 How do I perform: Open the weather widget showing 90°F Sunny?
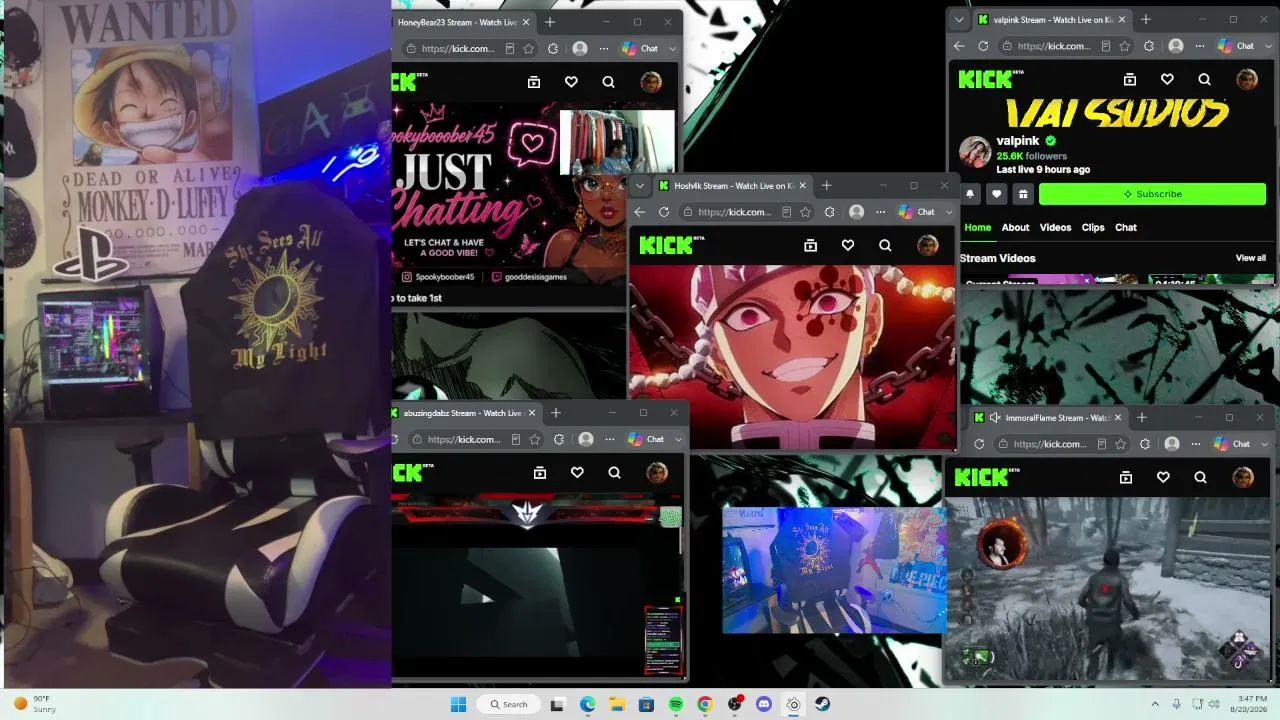(x=35, y=704)
